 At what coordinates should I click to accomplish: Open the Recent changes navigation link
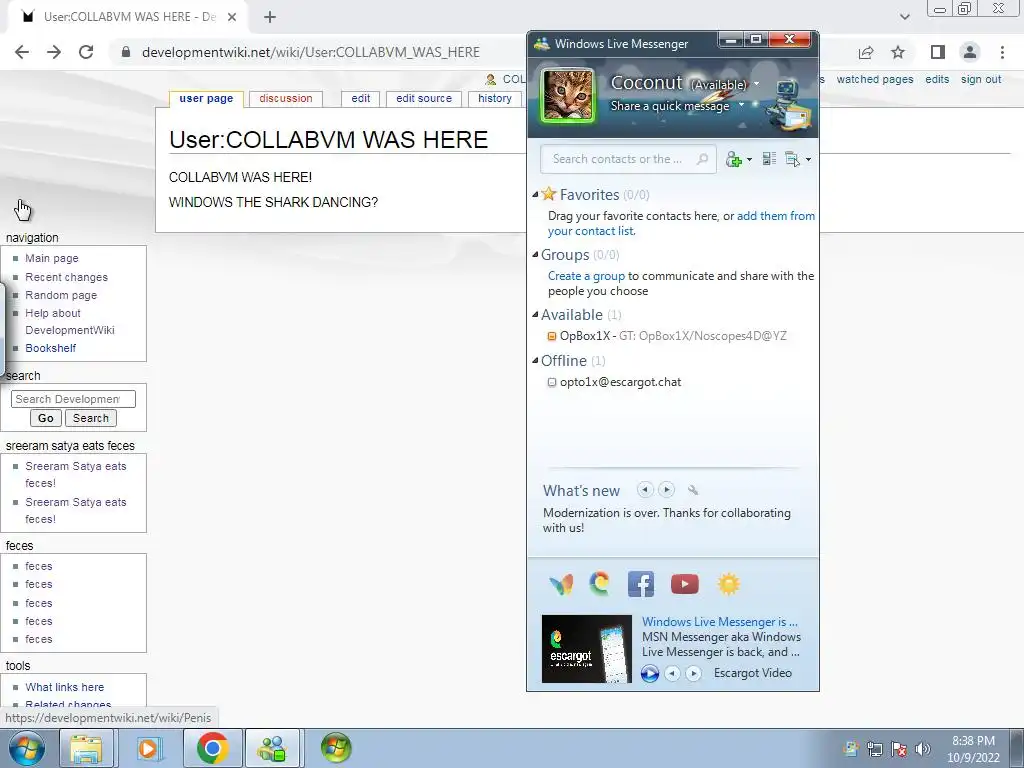click(67, 277)
